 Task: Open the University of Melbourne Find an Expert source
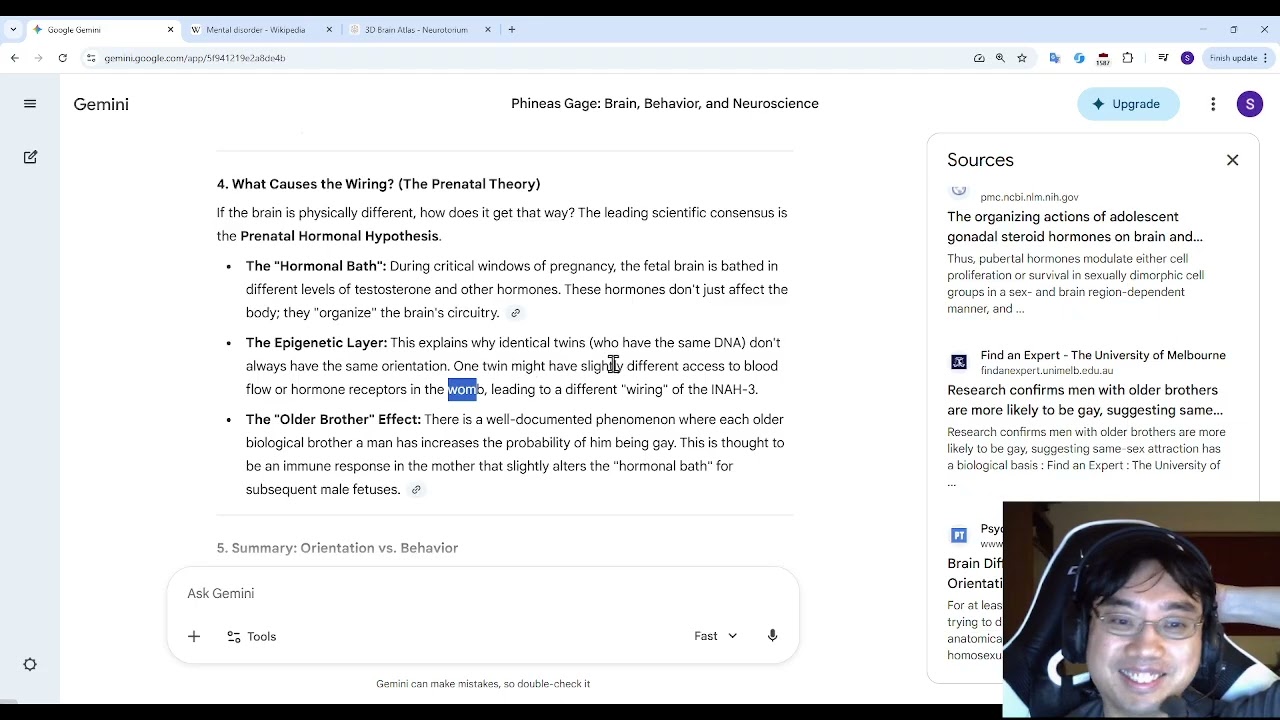point(1103,355)
